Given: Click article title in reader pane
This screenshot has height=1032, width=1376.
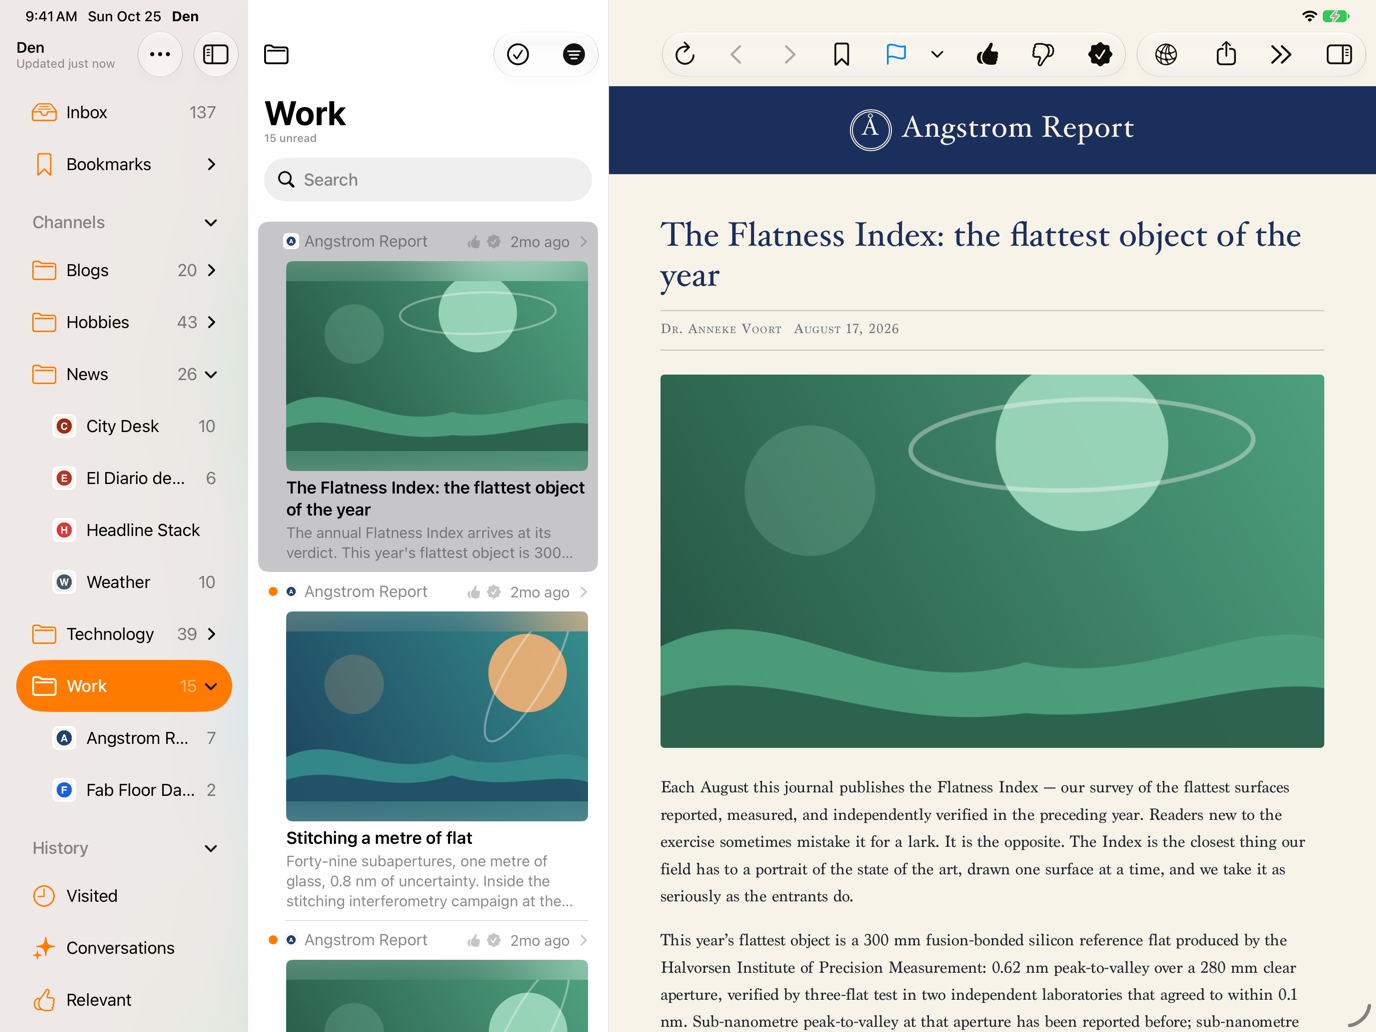Looking at the screenshot, I should [980, 254].
